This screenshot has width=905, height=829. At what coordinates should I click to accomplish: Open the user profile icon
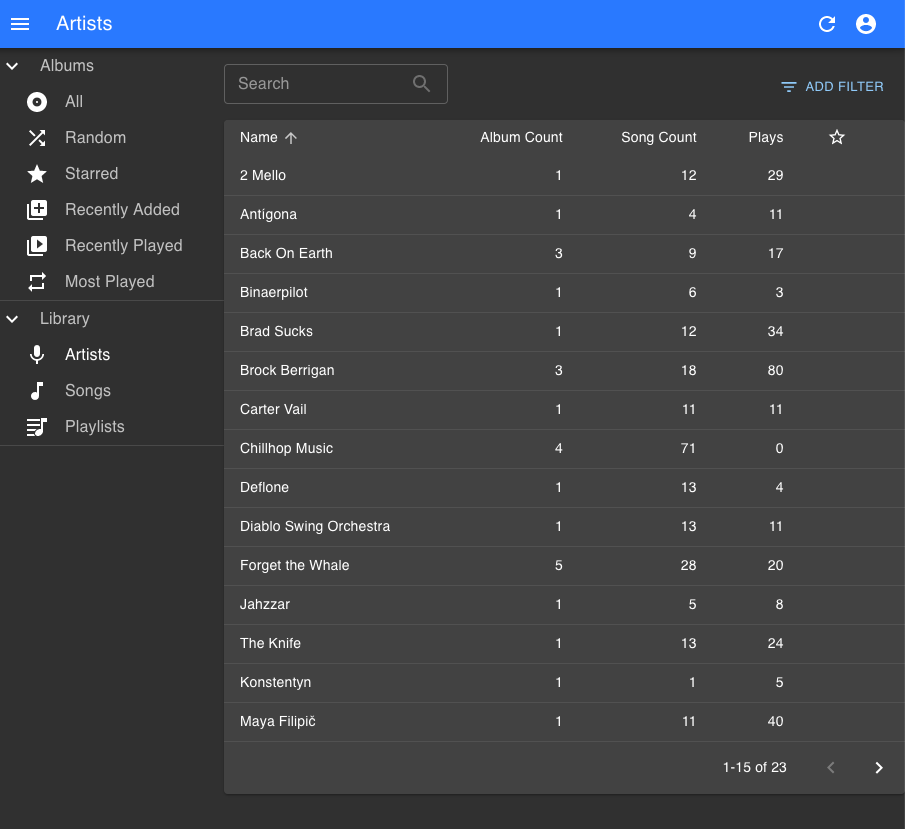(866, 24)
